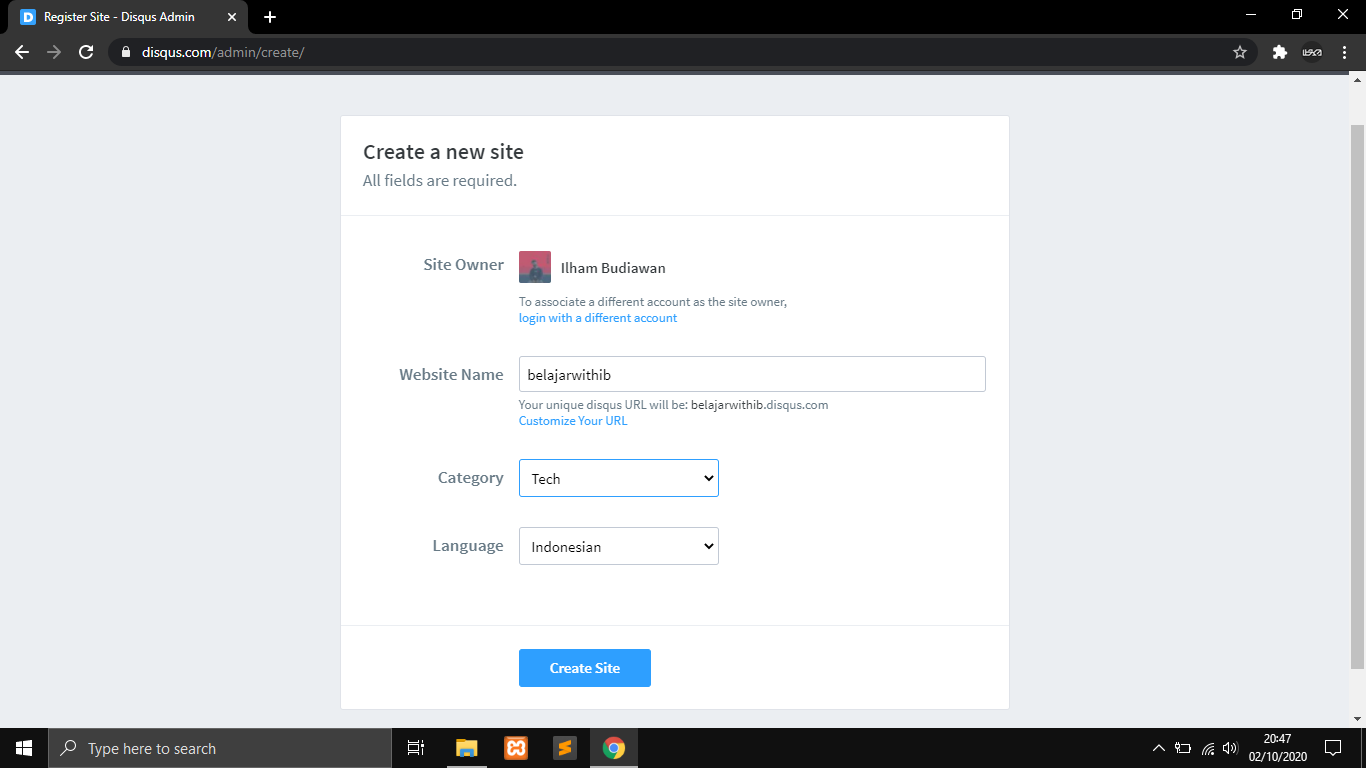Click the belajarwithib.disqus.com URL text
1366x768 pixels.
pyautogui.click(x=760, y=405)
